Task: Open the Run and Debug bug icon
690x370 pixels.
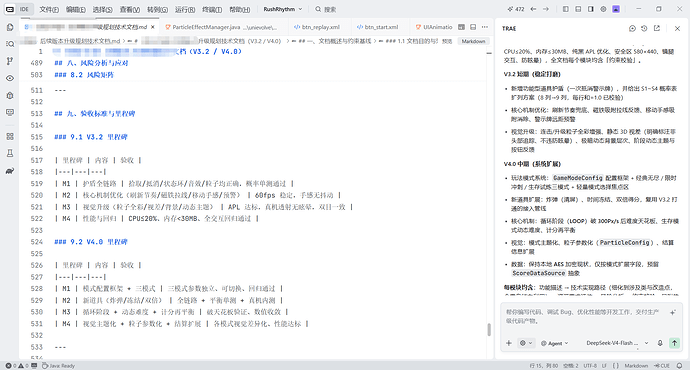Action: (x=10, y=95)
